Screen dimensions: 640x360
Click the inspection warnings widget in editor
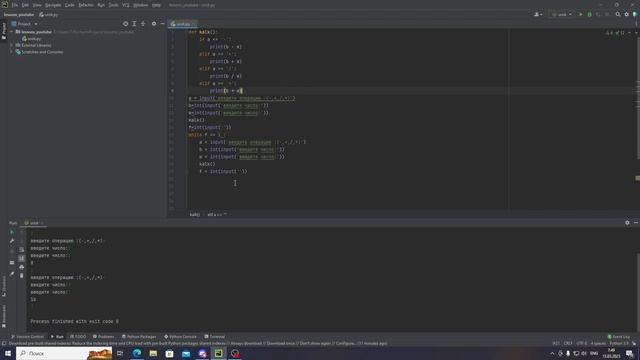[x=615, y=33]
